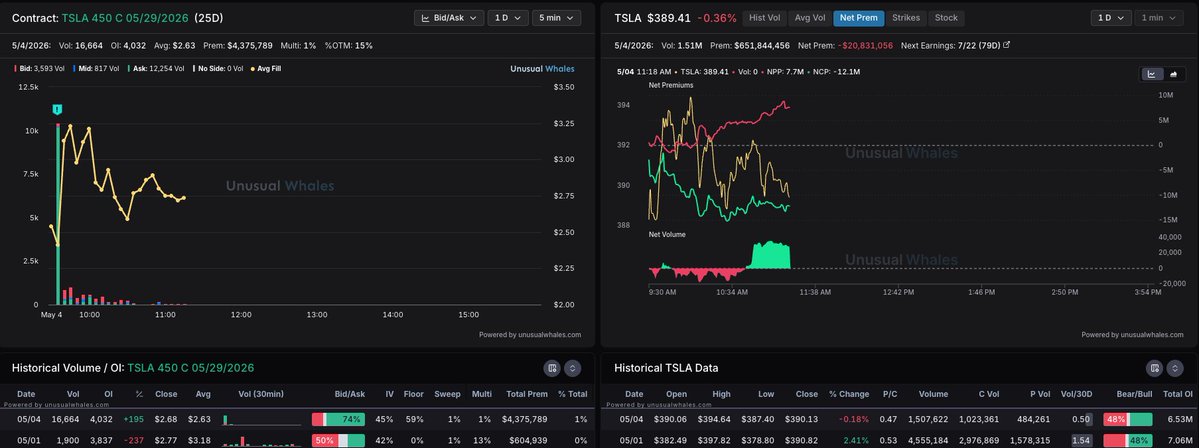Image resolution: width=1199 pixels, height=448 pixels.
Task: Click the 1.54 Vol/30D cell
Action: 1081,440
